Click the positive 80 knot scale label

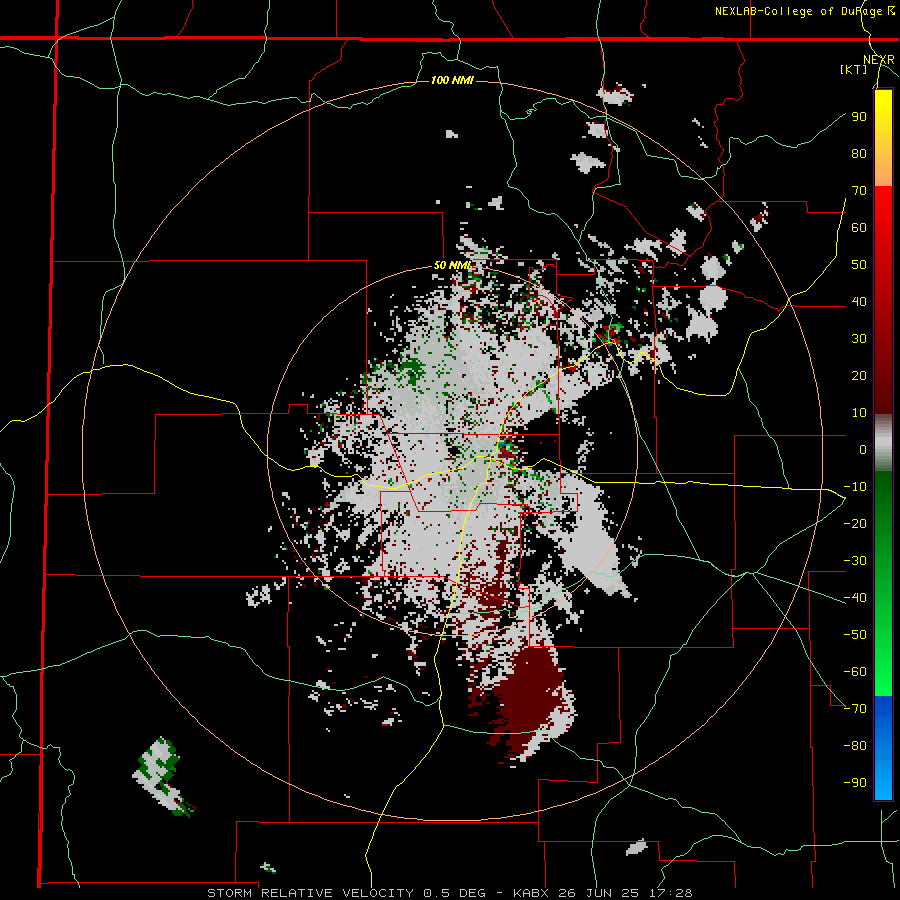(x=859, y=153)
